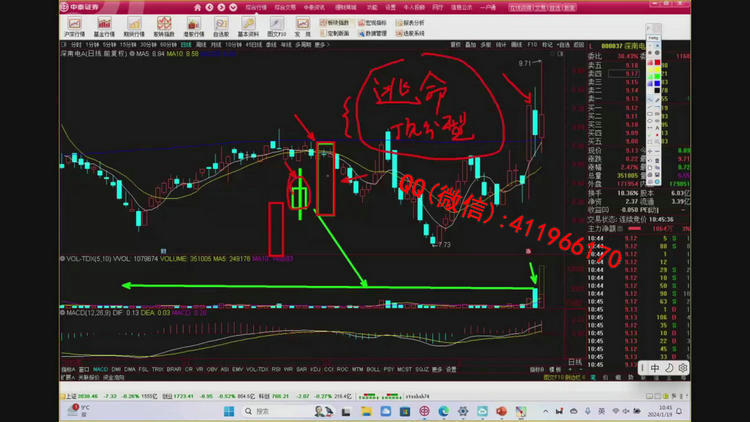The height and width of the screenshot is (422, 750).
Task: Open the 设置 menu in title bar
Action: tap(390, 8)
